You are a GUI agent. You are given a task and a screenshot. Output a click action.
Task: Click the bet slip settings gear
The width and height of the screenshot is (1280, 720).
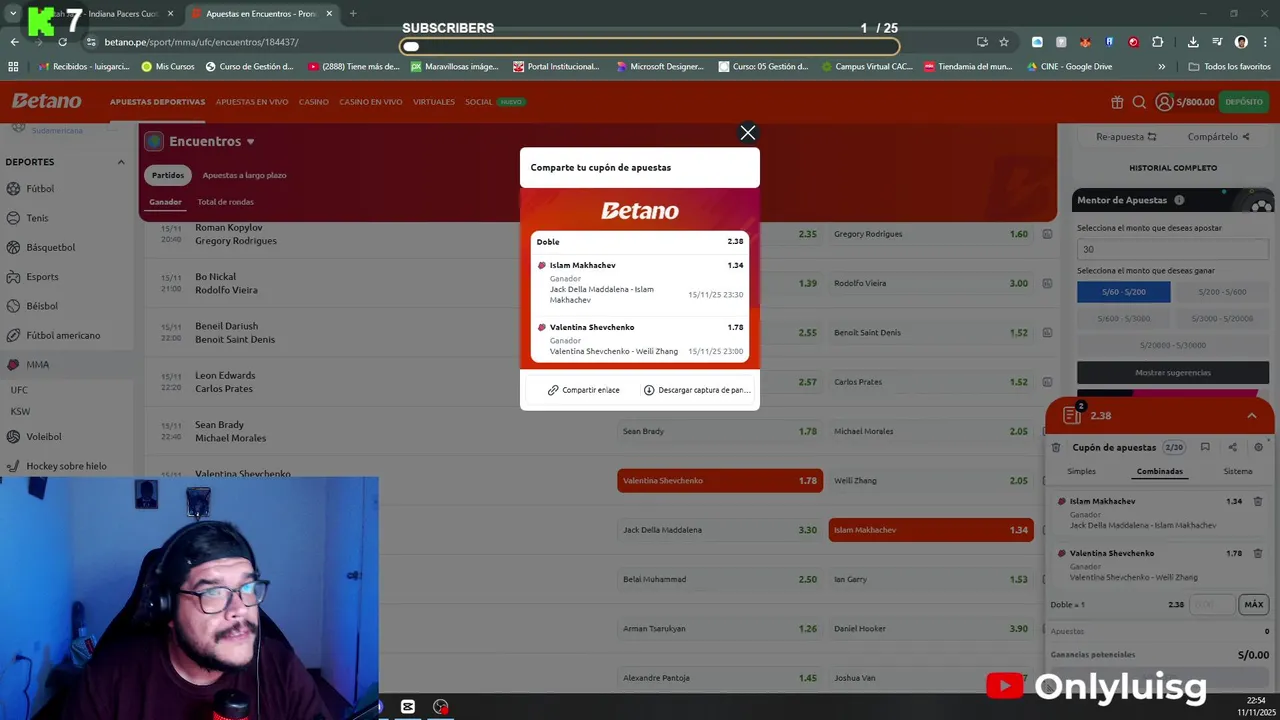tap(1259, 448)
